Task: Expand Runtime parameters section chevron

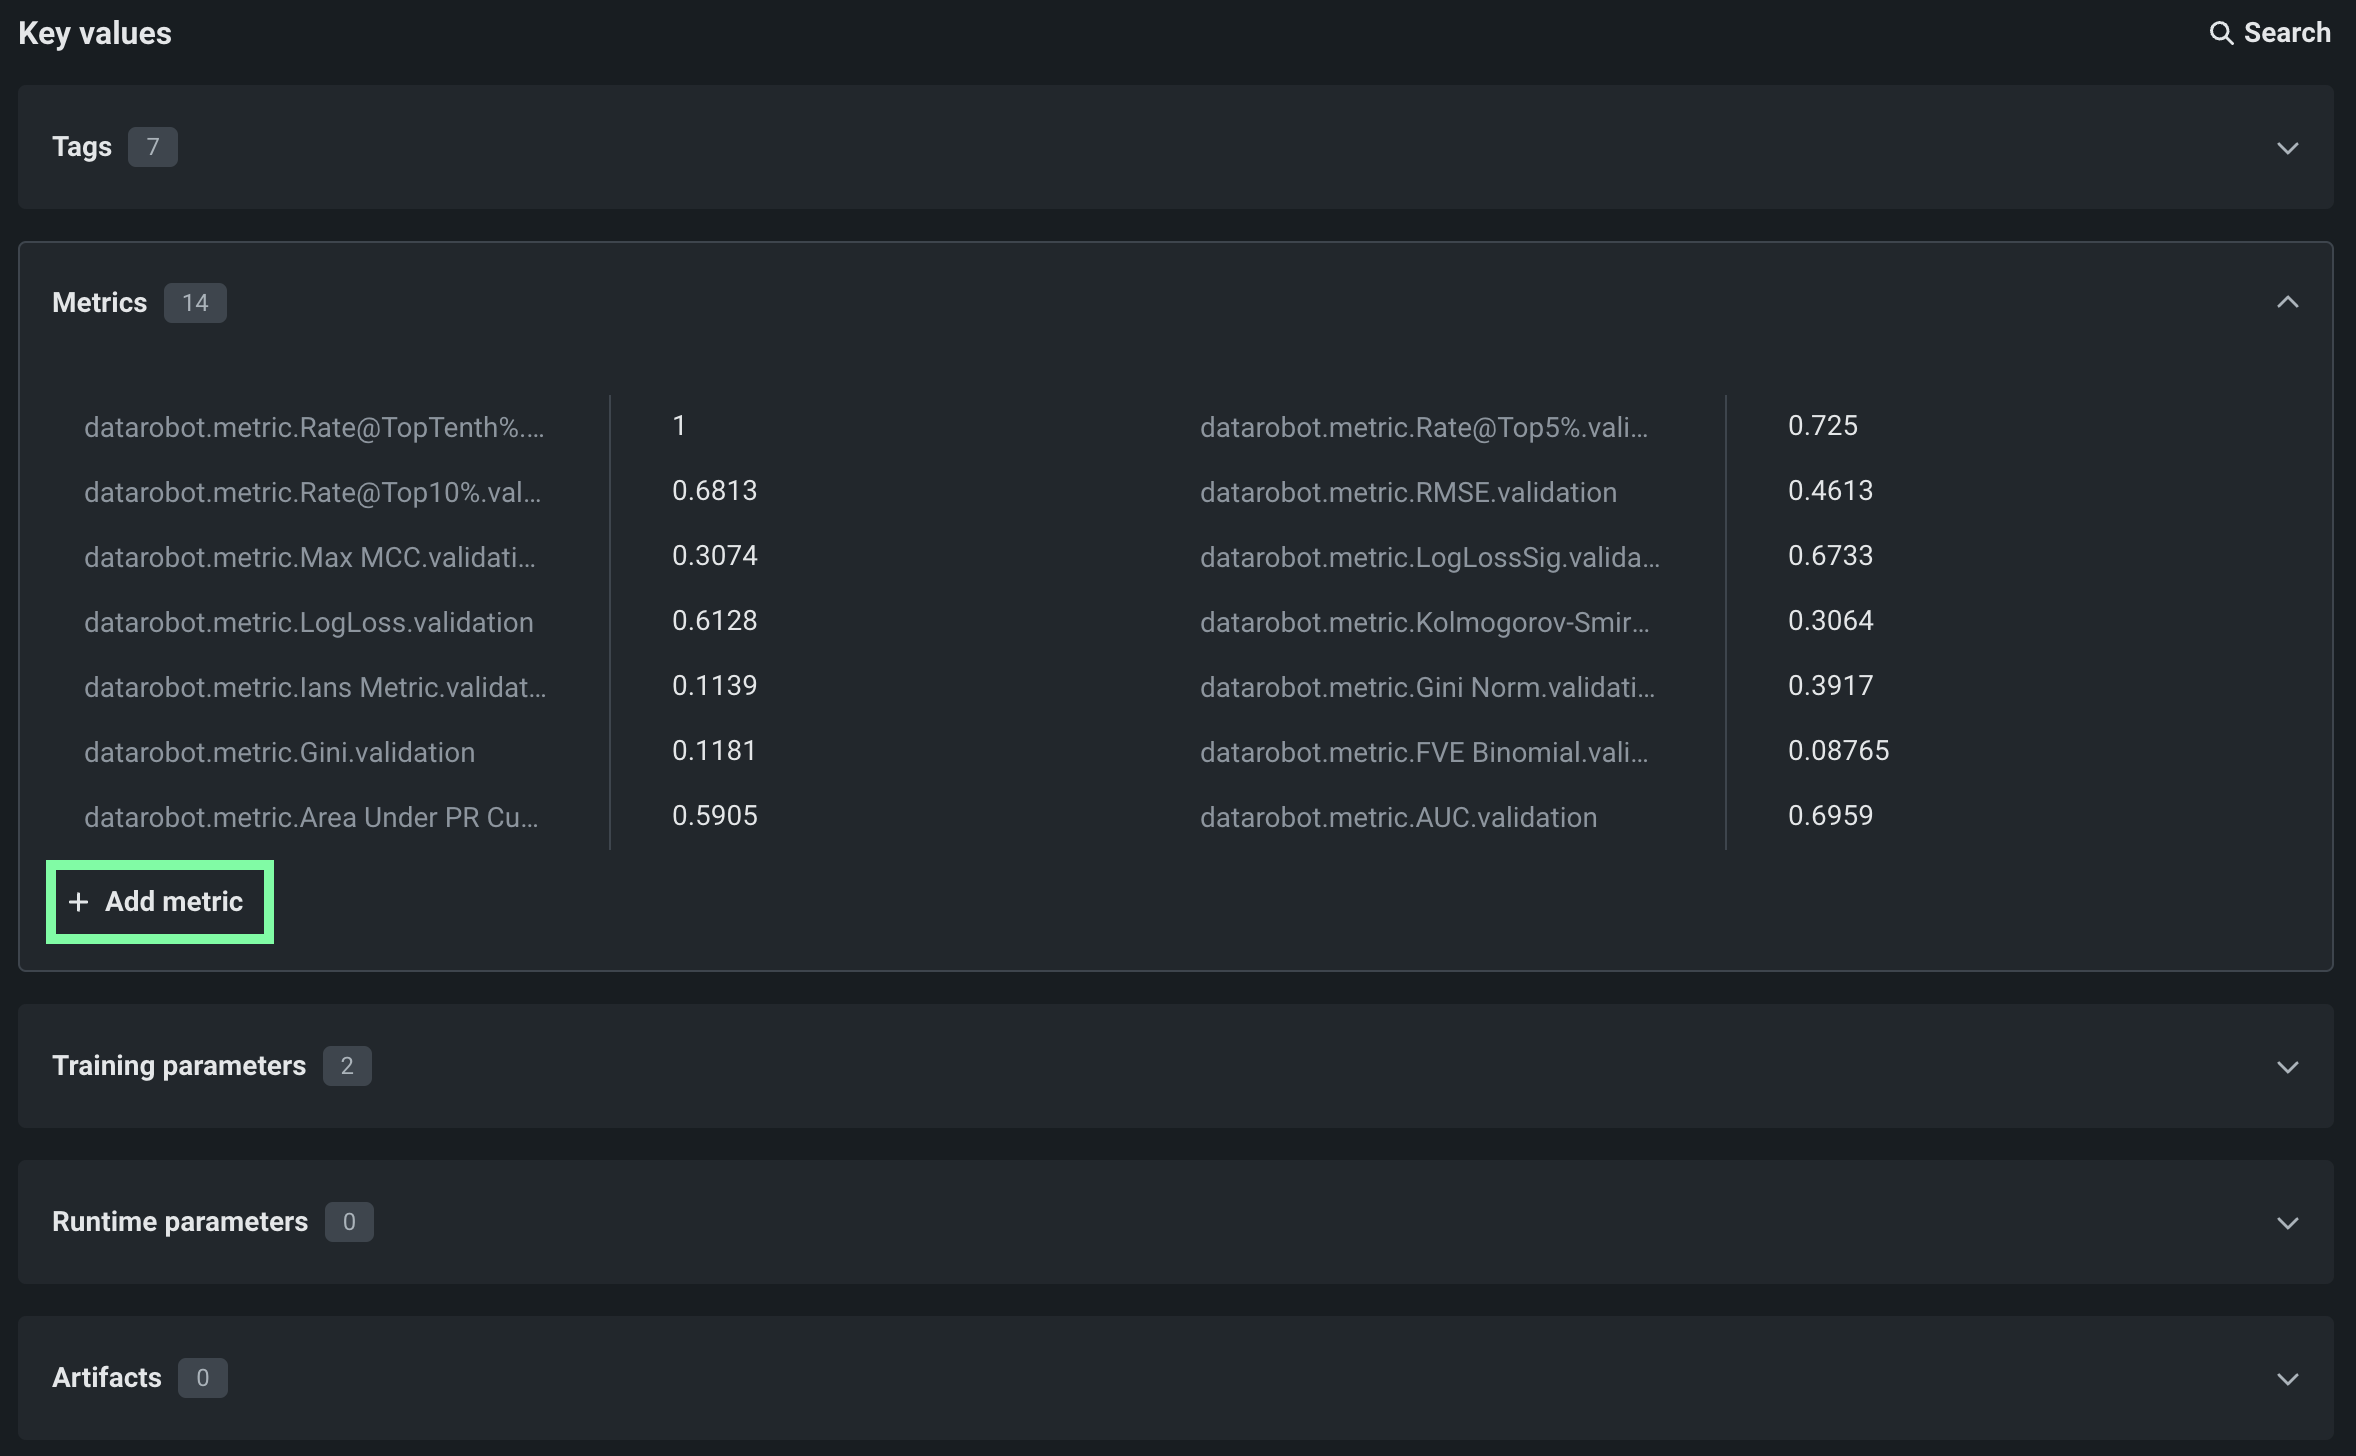Action: (x=2287, y=1223)
